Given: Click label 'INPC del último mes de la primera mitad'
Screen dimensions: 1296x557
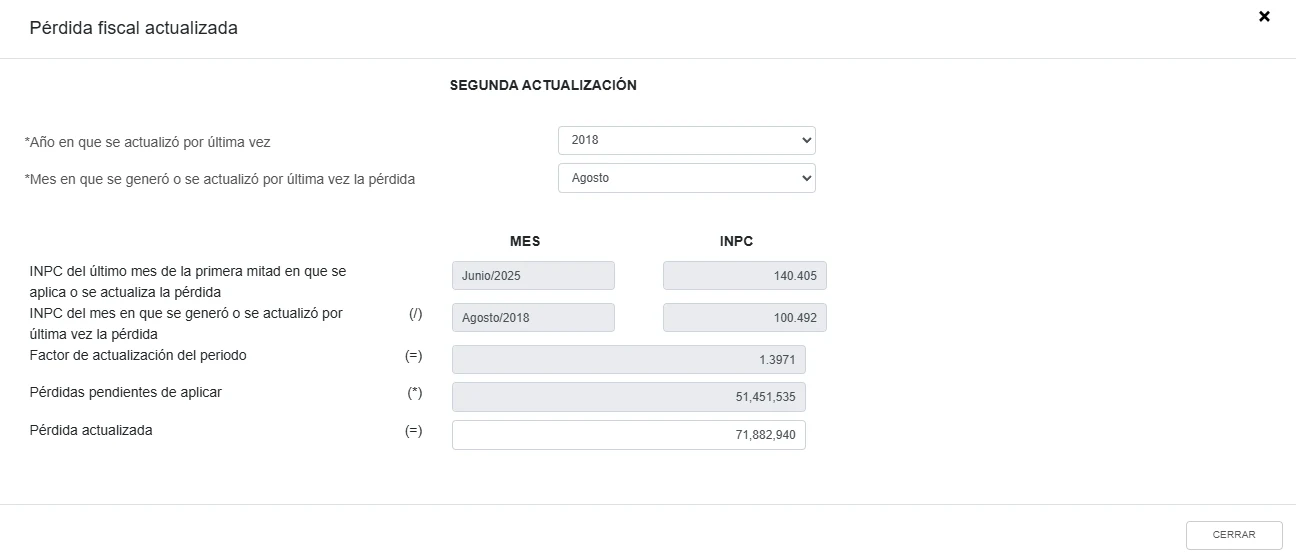Looking at the screenshot, I should (188, 281).
